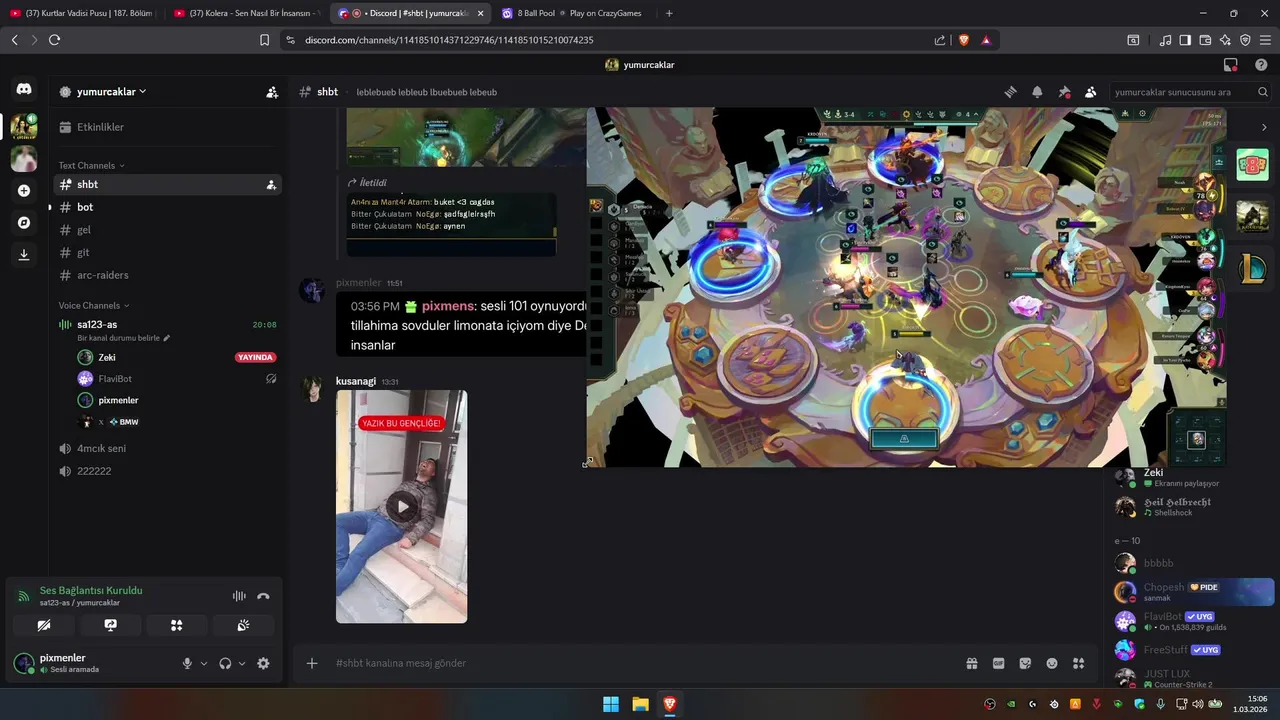Reload the page in Brave
This screenshot has width=1280, height=720.
click(54, 40)
